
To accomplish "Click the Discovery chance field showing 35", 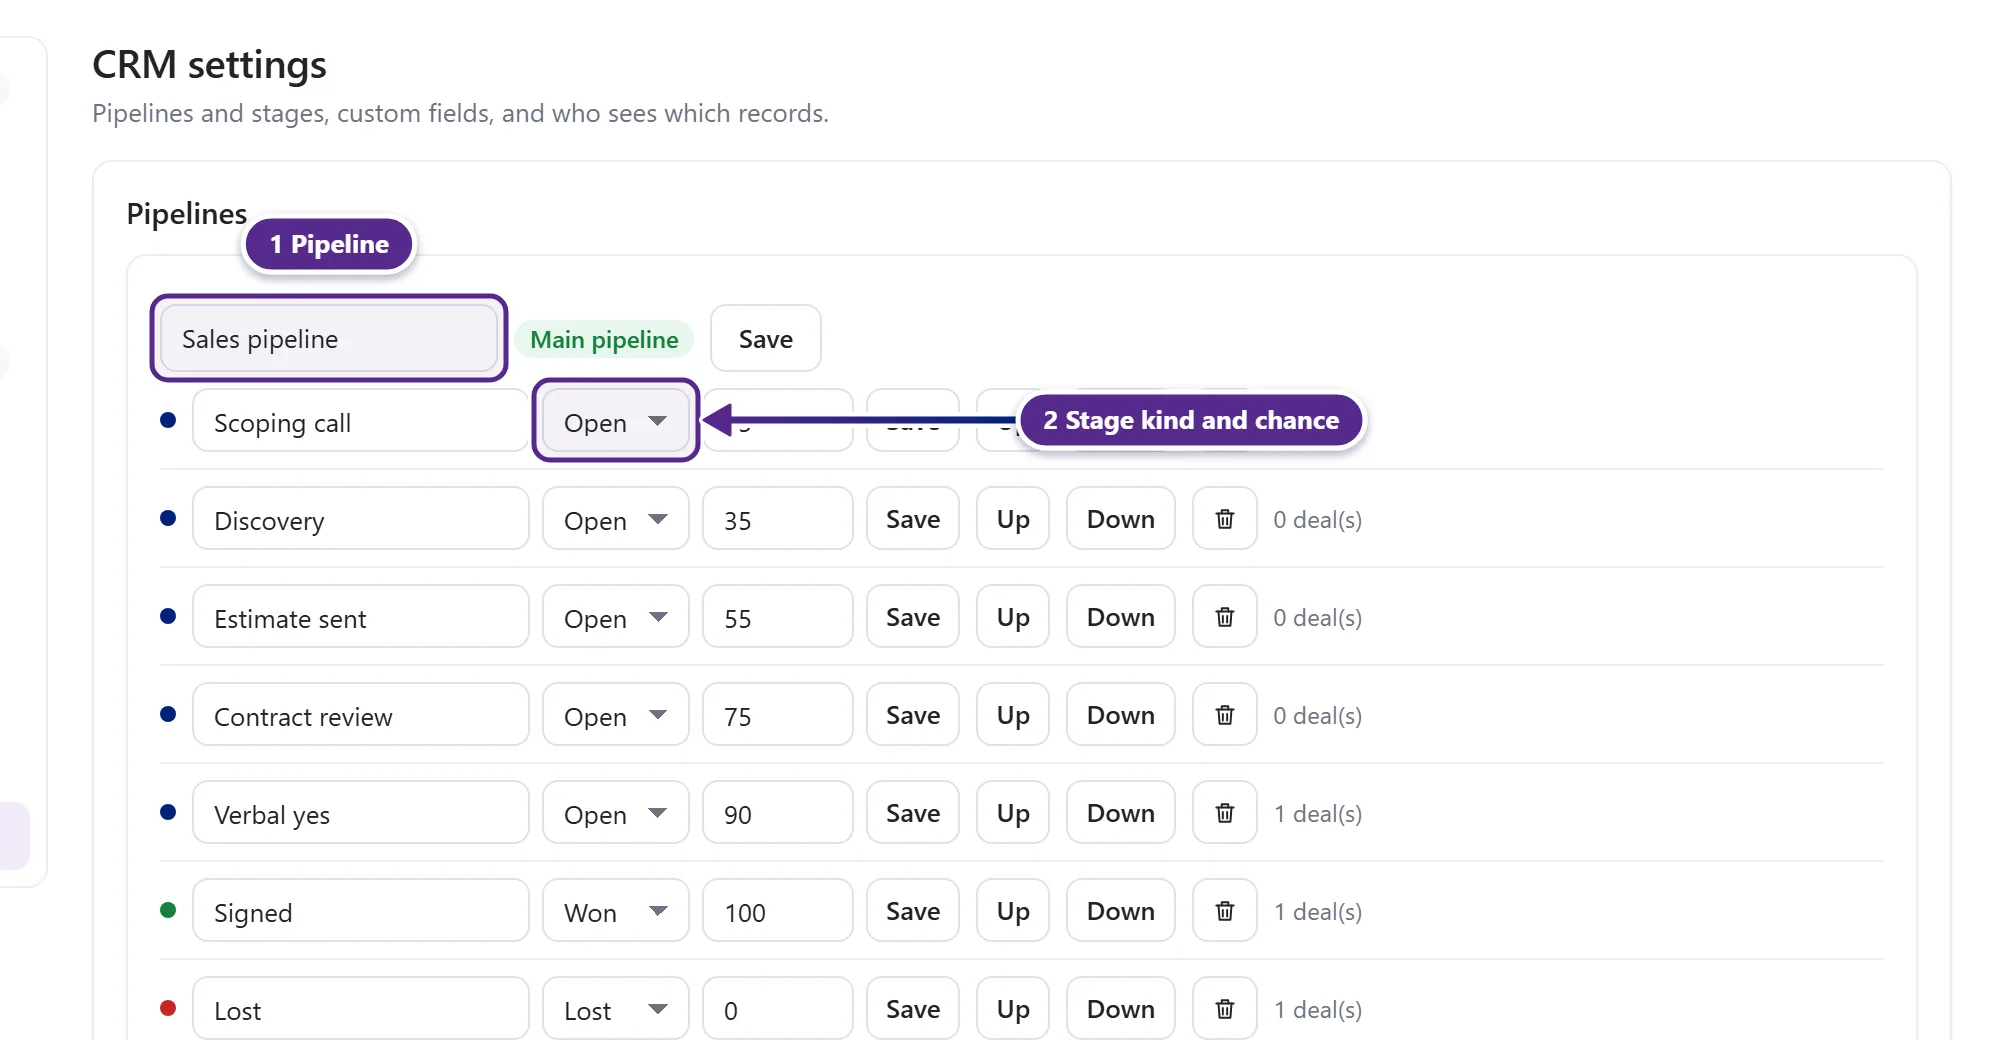I will pyautogui.click(x=777, y=519).
